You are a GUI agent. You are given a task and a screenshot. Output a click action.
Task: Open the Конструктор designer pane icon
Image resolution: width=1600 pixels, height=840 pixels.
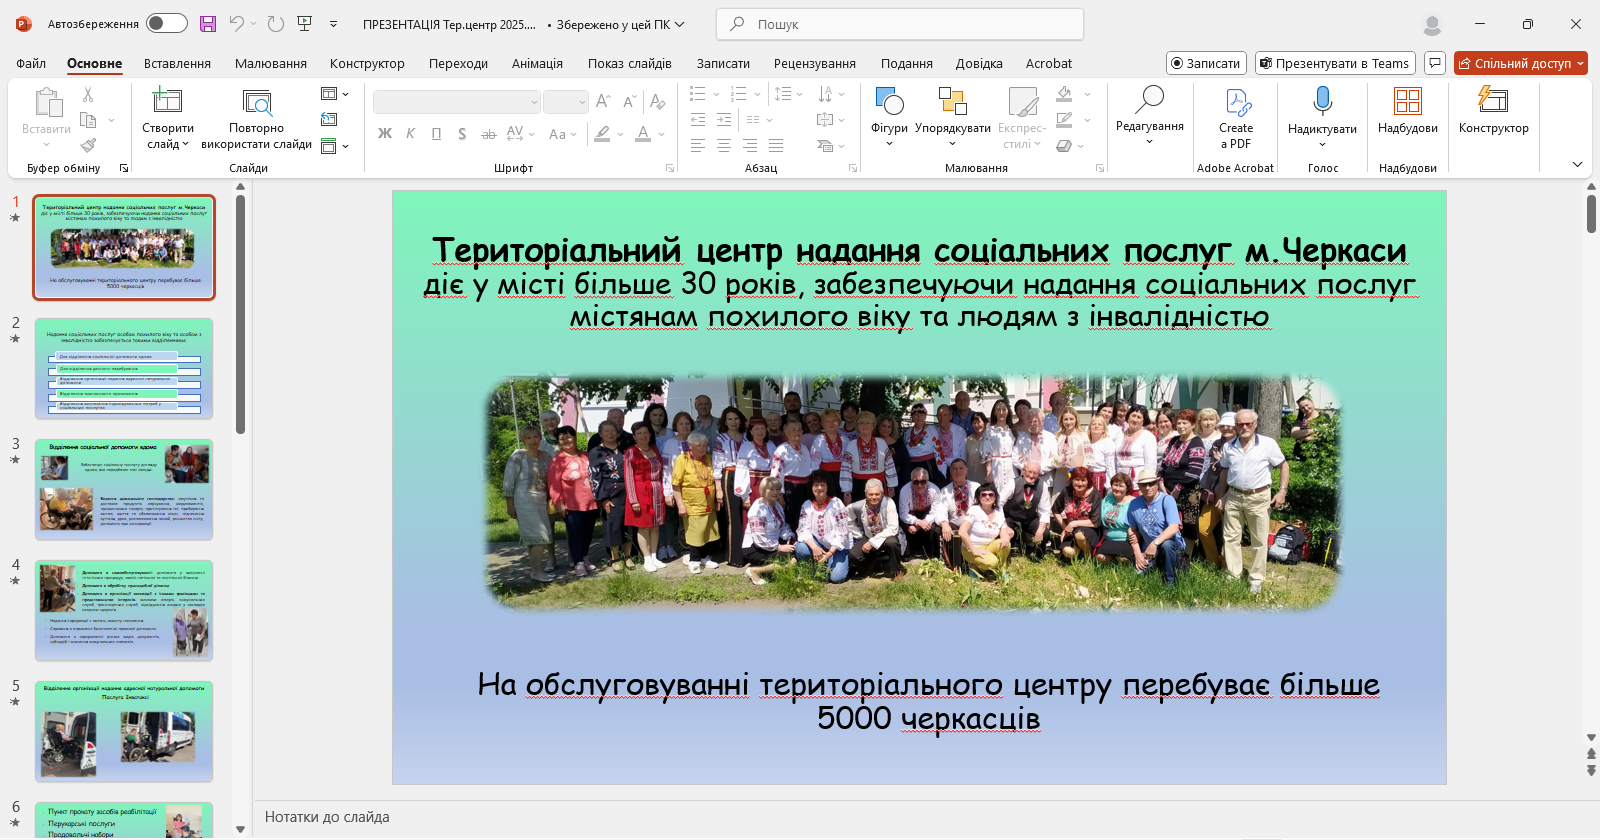1493,100
